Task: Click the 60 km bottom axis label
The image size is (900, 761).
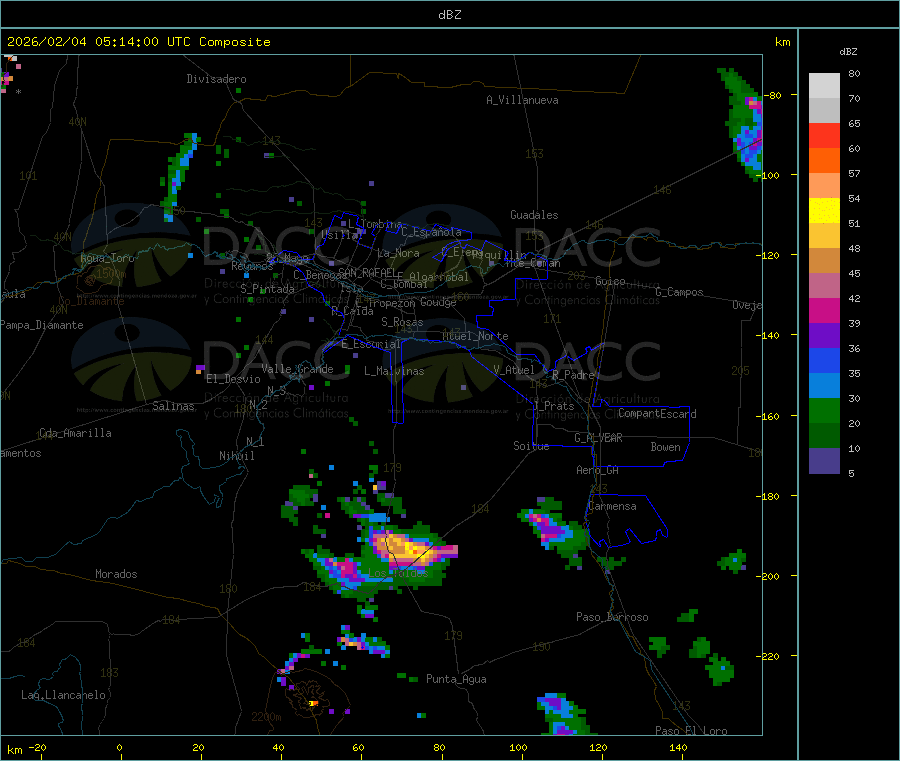Action: pos(358,748)
